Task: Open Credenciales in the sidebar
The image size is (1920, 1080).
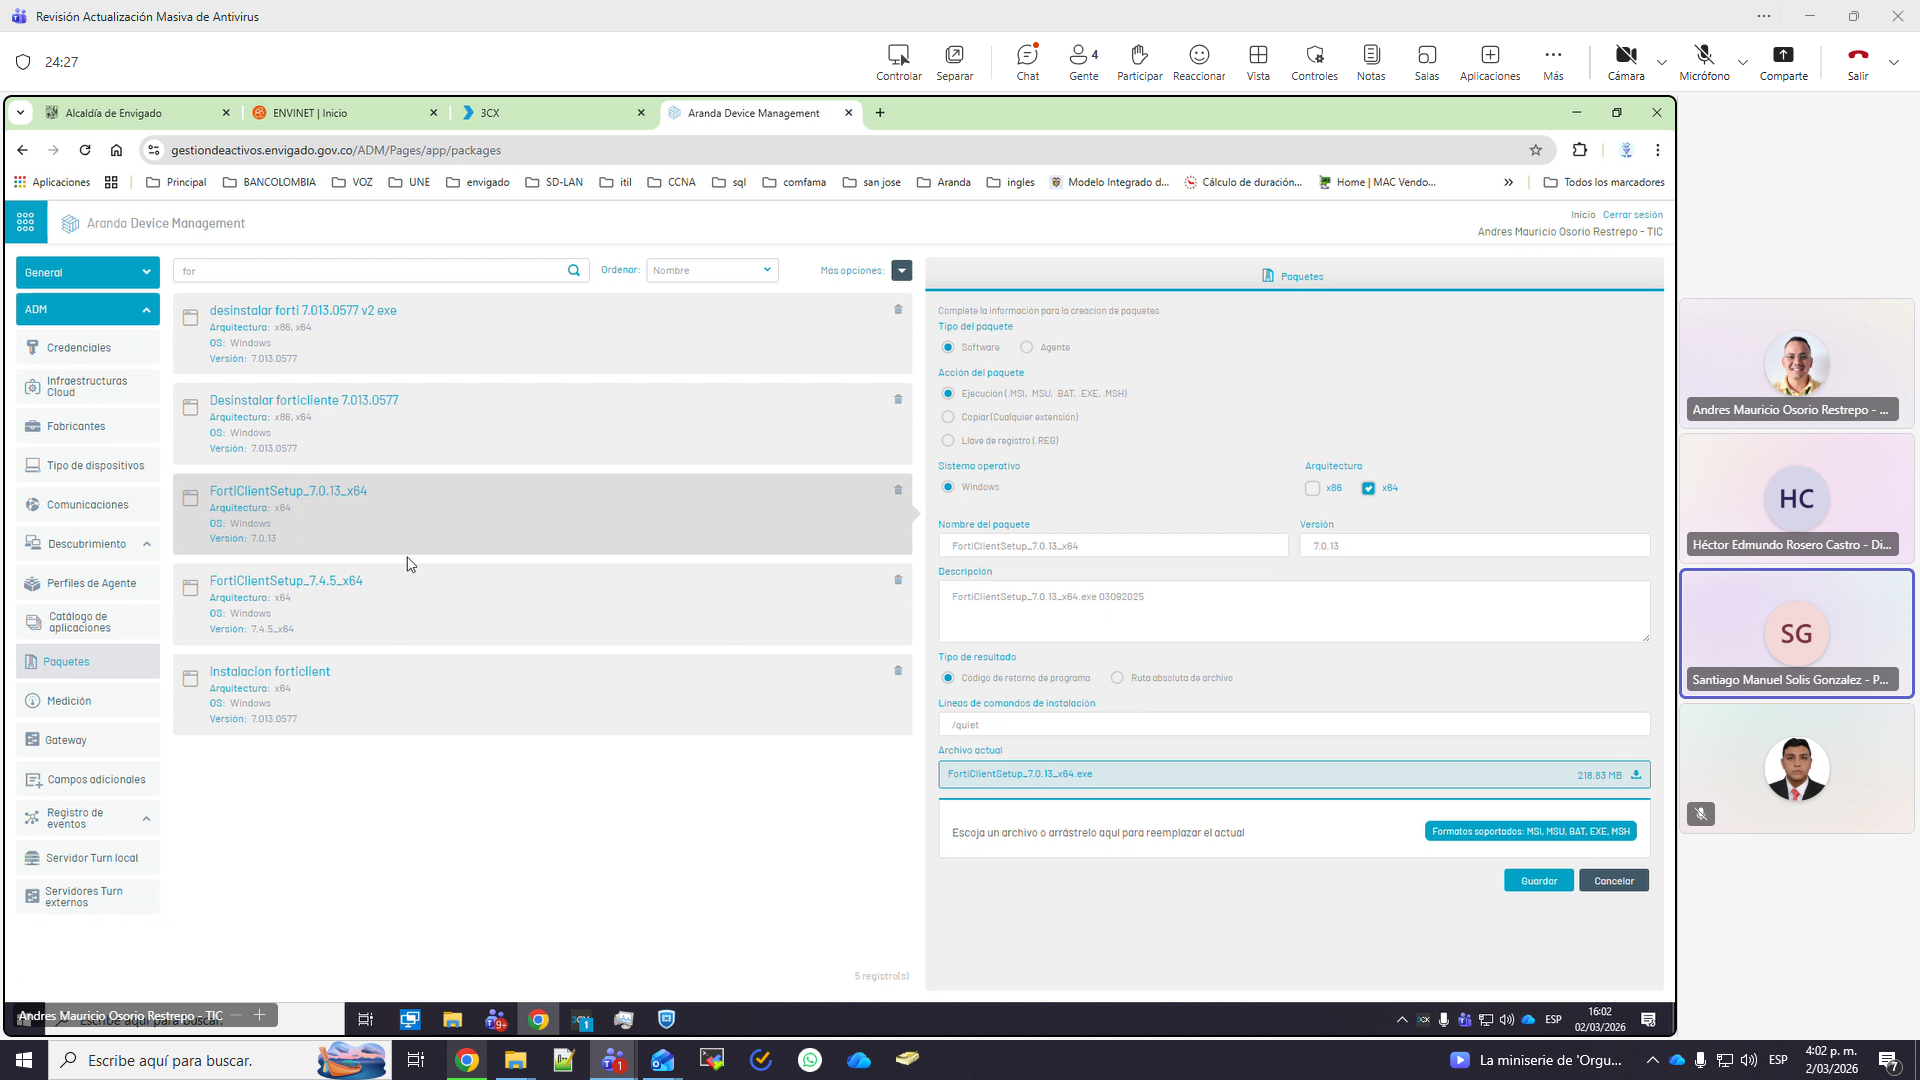Action: tap(88, 348)
